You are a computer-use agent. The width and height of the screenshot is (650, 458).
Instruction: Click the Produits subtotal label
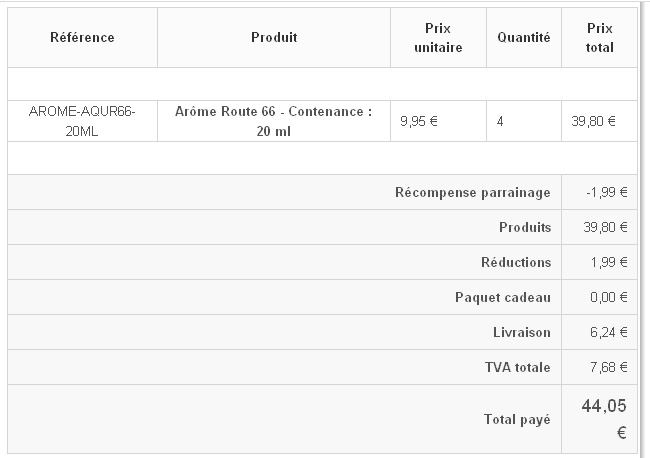coord(525,227)
